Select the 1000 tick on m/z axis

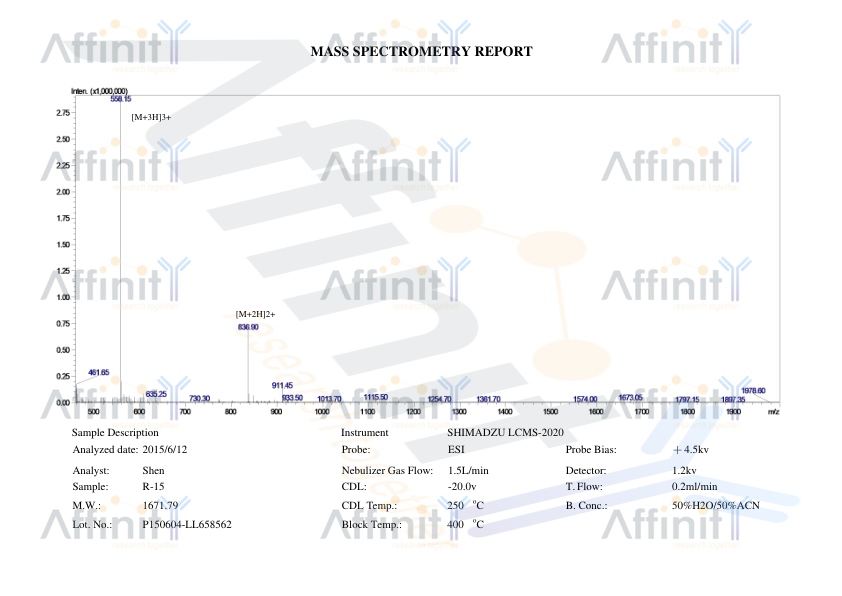click(x=322, y=412)
